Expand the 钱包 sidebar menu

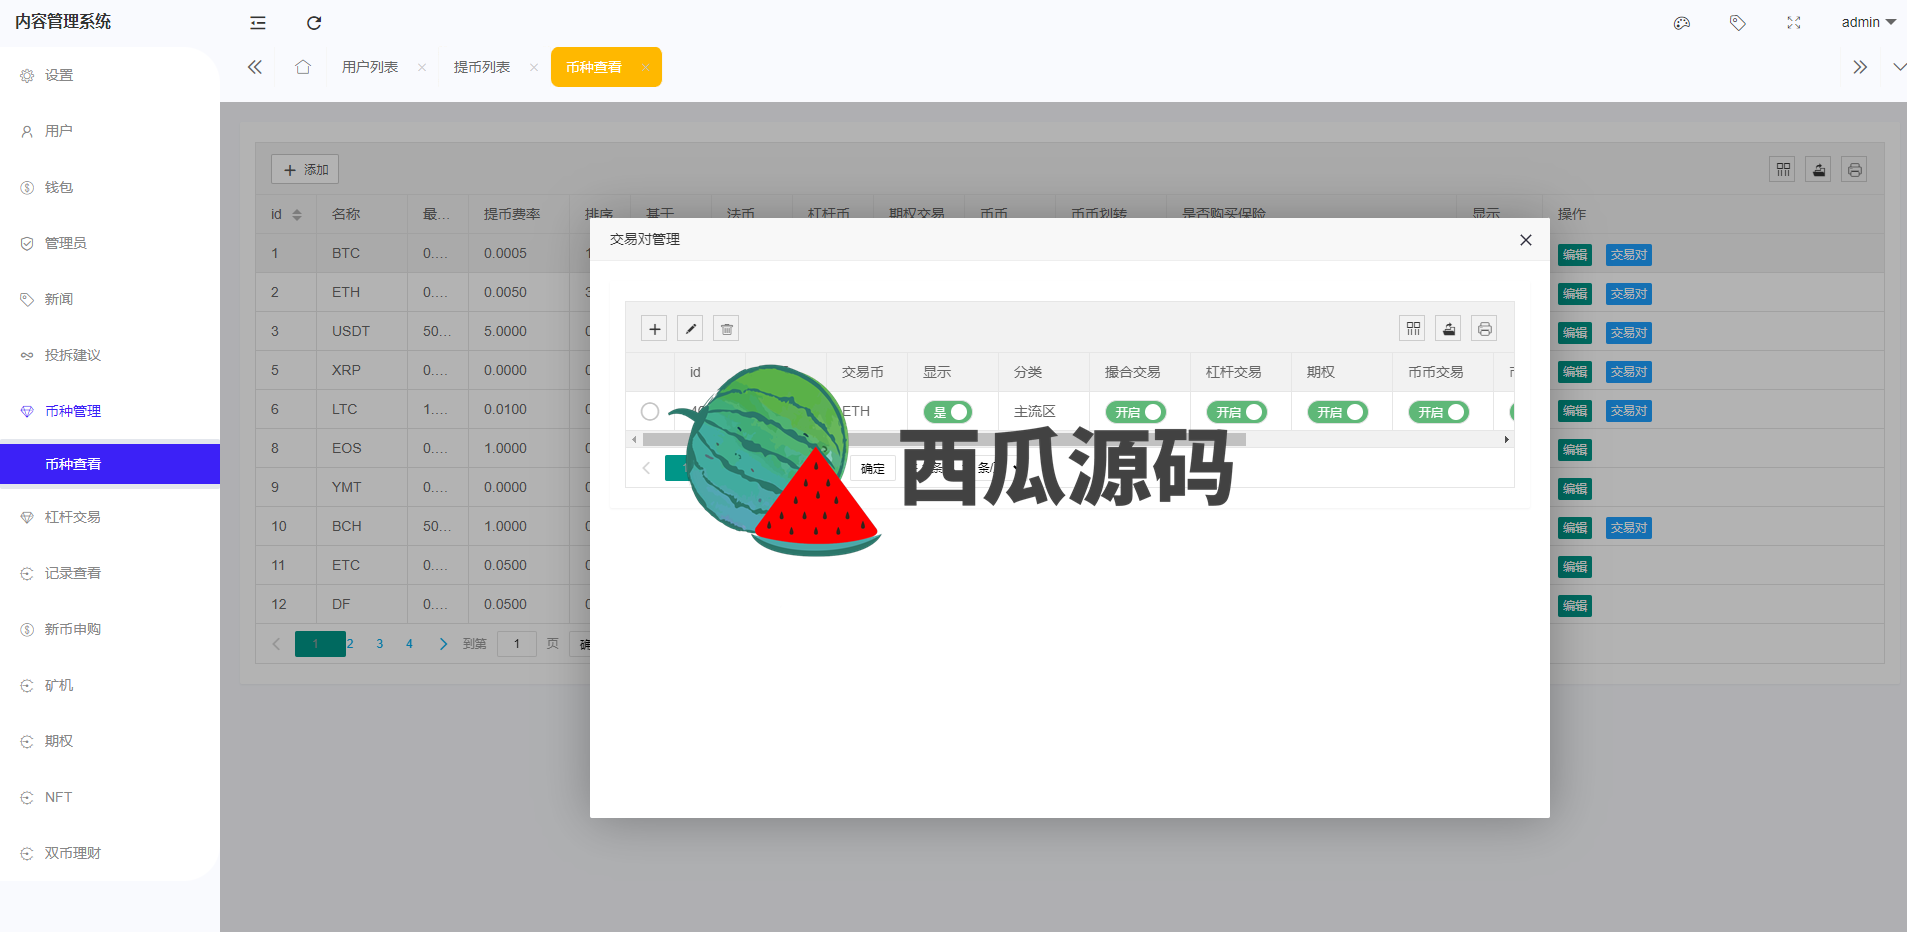[x=110, y=187]
